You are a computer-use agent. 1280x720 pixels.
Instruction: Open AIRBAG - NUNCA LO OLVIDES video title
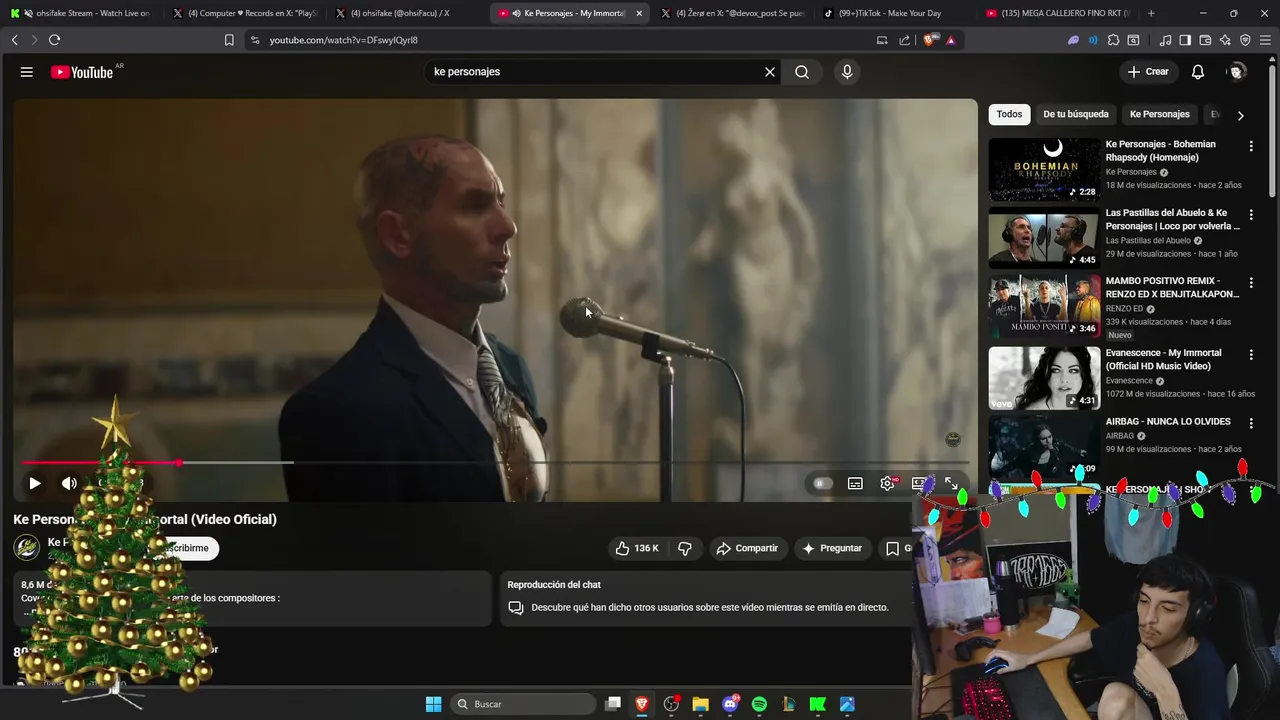(x=1168, y=421)
